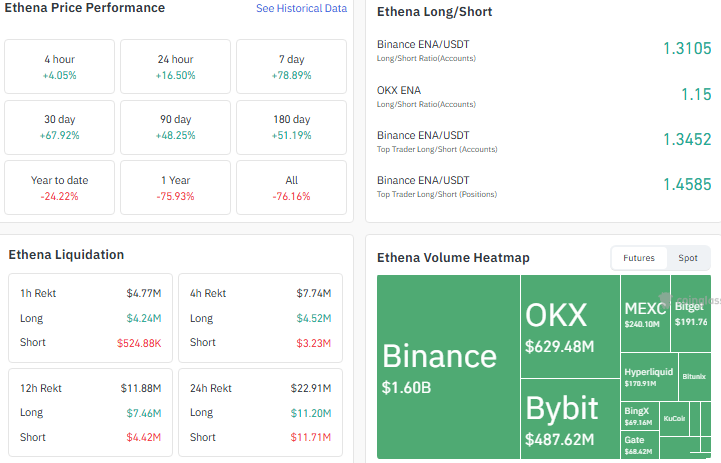
Task: Click the Ethena Liquidation heading
Action: [66, 255]
